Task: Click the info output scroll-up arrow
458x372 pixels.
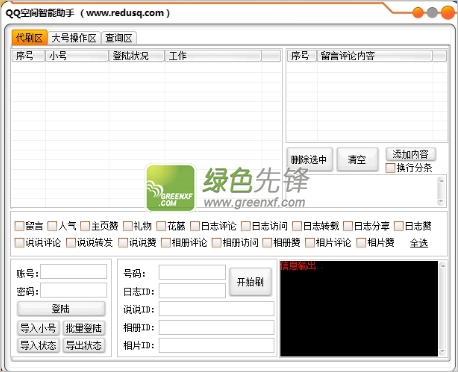Action: (x=443, y=266)
